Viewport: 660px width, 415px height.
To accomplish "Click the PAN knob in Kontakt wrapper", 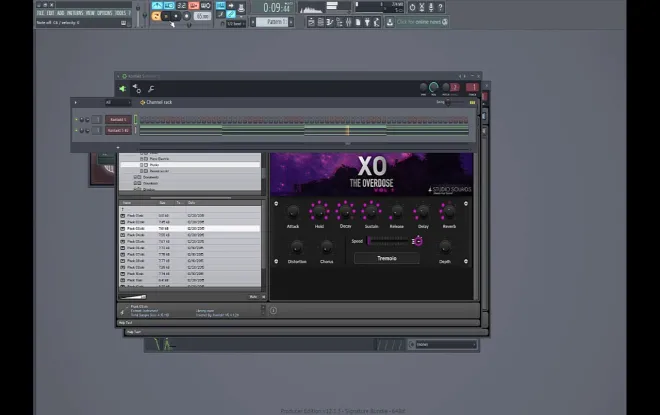I will click(423, 88).
